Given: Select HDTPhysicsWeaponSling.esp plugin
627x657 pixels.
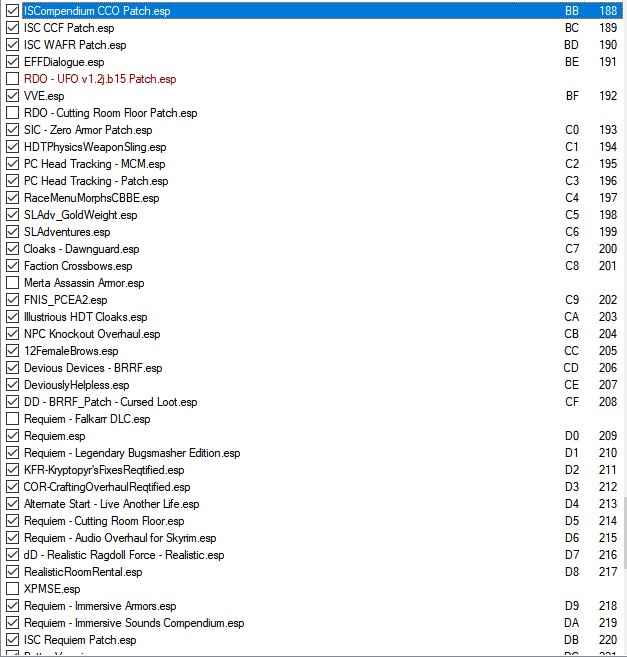Looking at the screenshot, I should [x=95, y=147].
